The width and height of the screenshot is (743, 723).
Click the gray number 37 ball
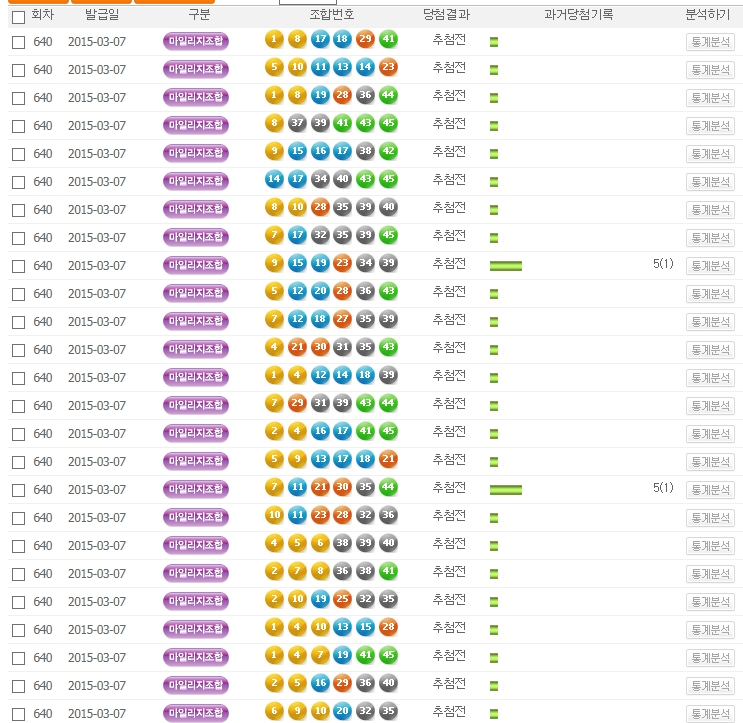[297, 123]
